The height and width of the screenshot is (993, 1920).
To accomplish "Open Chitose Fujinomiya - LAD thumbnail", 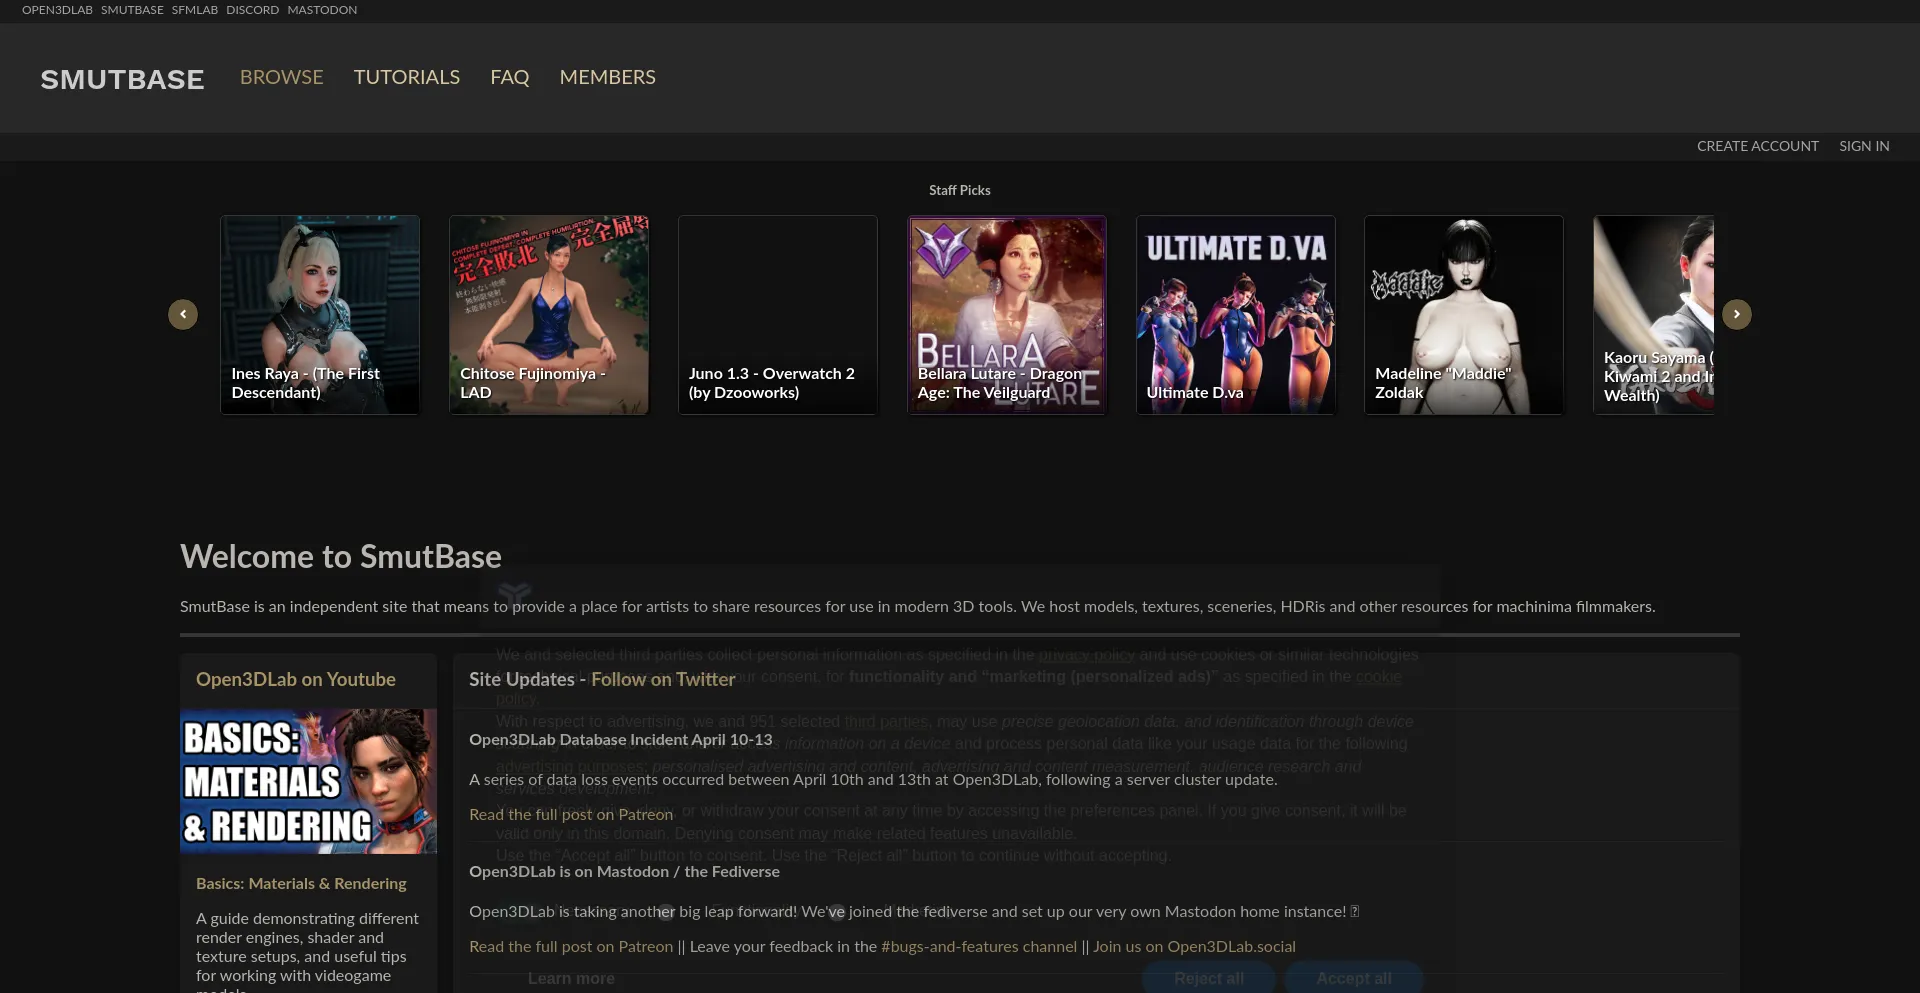I will click(x=549, y=314).
